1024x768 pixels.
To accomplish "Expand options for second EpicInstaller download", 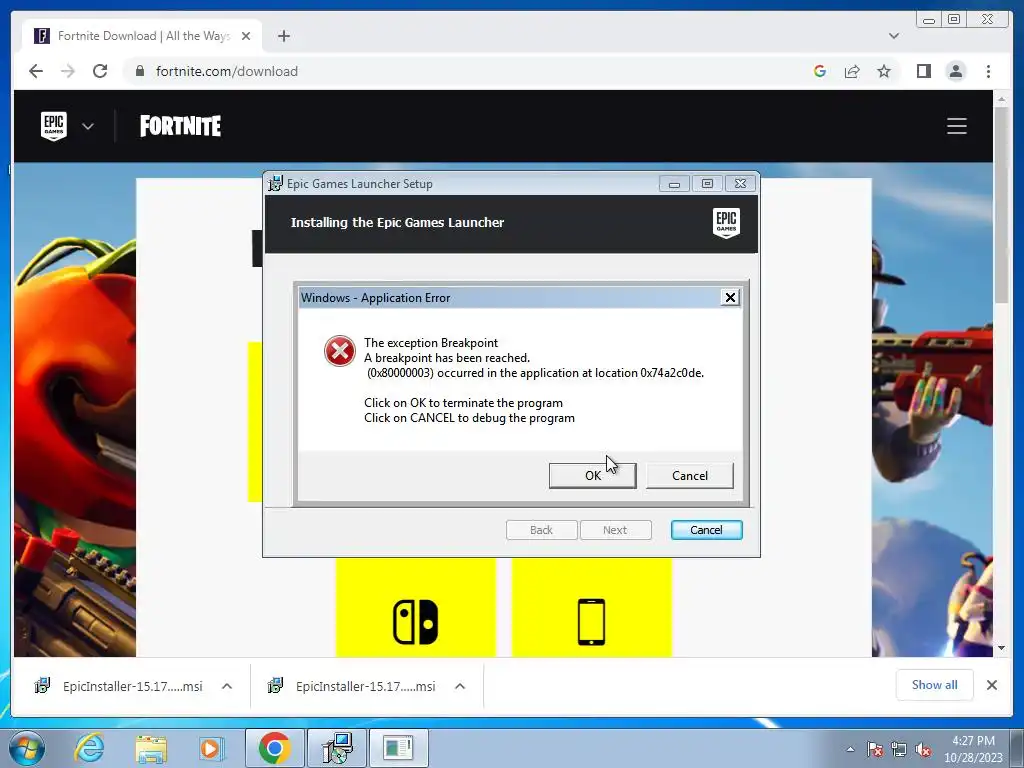I will pos(460,686).
